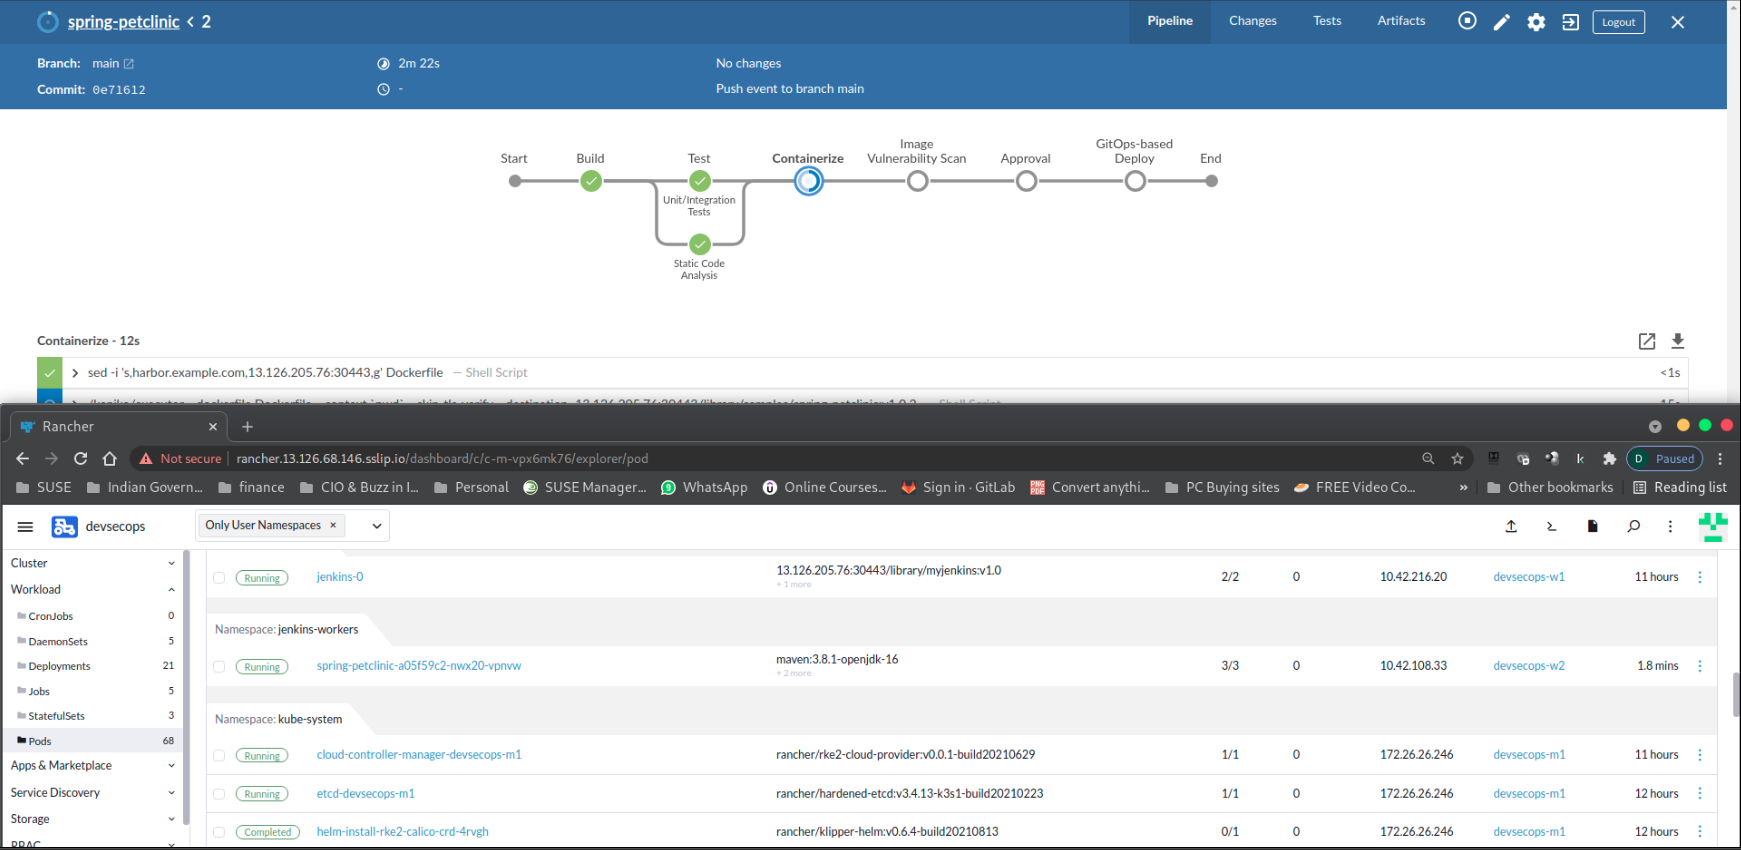Screen dimensions: 1741x850
Task: Select the Image Vulnerability Scan node
Action: click(918, 181)
